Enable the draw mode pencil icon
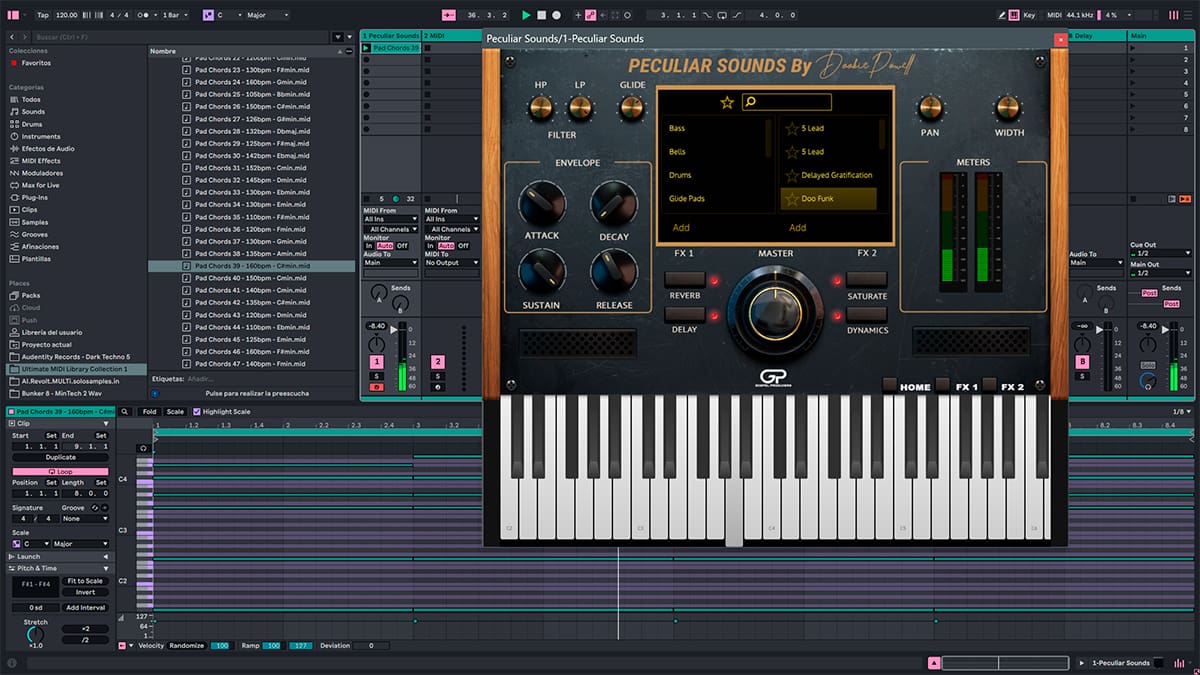This screenshot has width=1200, height=675. click(x=1001, y=15)
